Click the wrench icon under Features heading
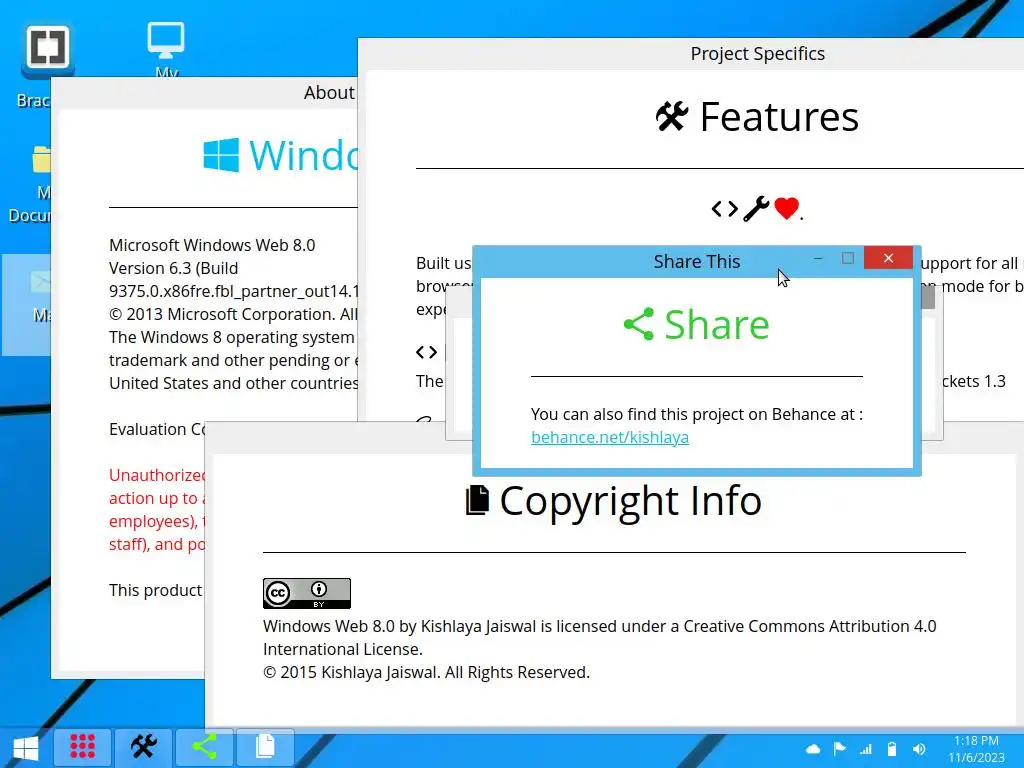This screenshot has width=1024, height=768. click(x=756, y=209)
